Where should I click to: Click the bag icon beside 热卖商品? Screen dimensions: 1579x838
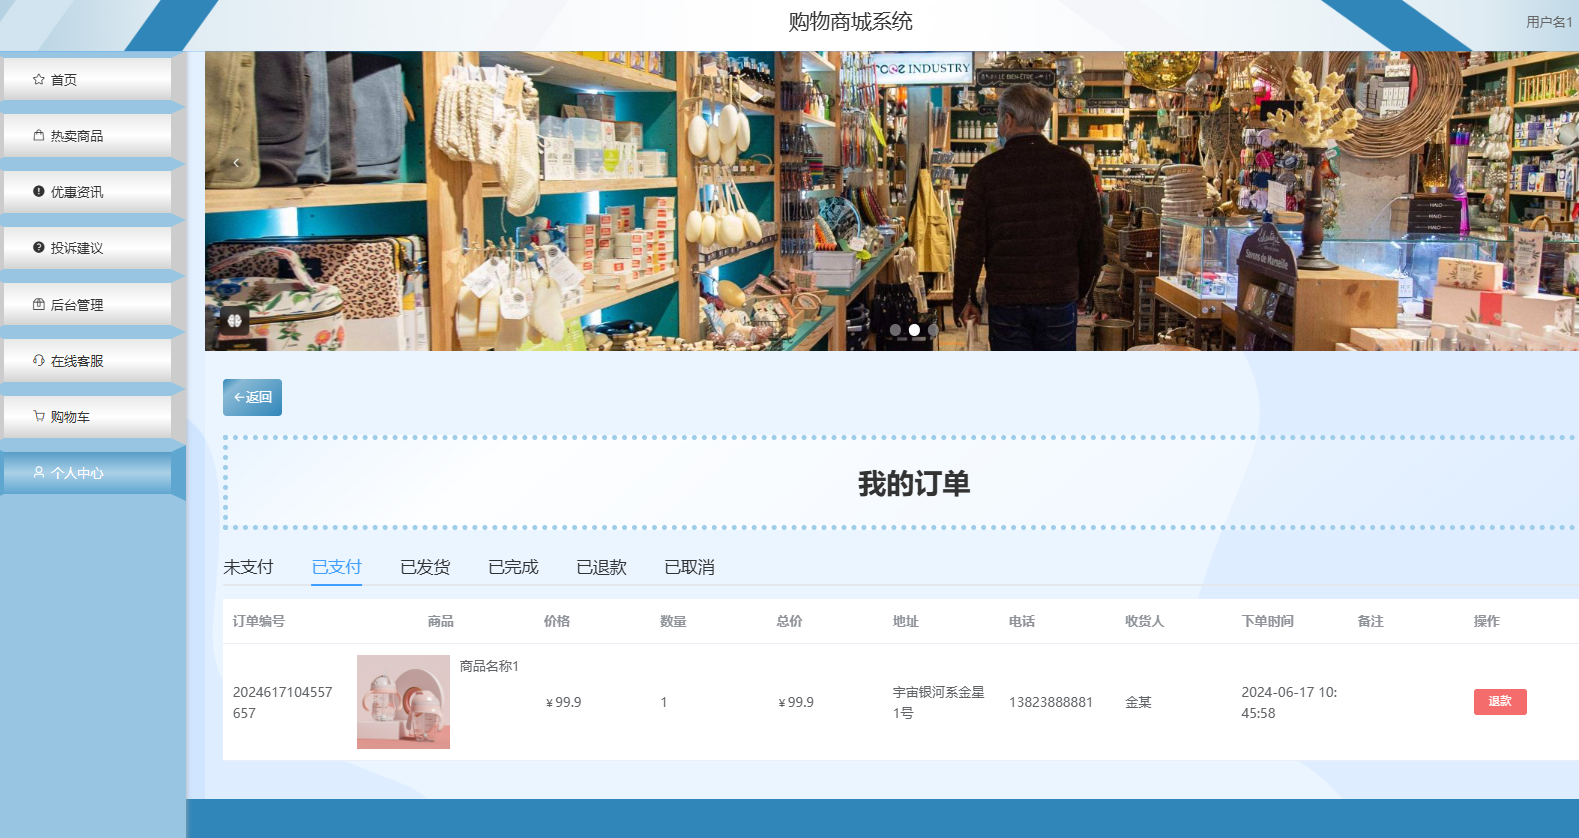pos(38,135)
